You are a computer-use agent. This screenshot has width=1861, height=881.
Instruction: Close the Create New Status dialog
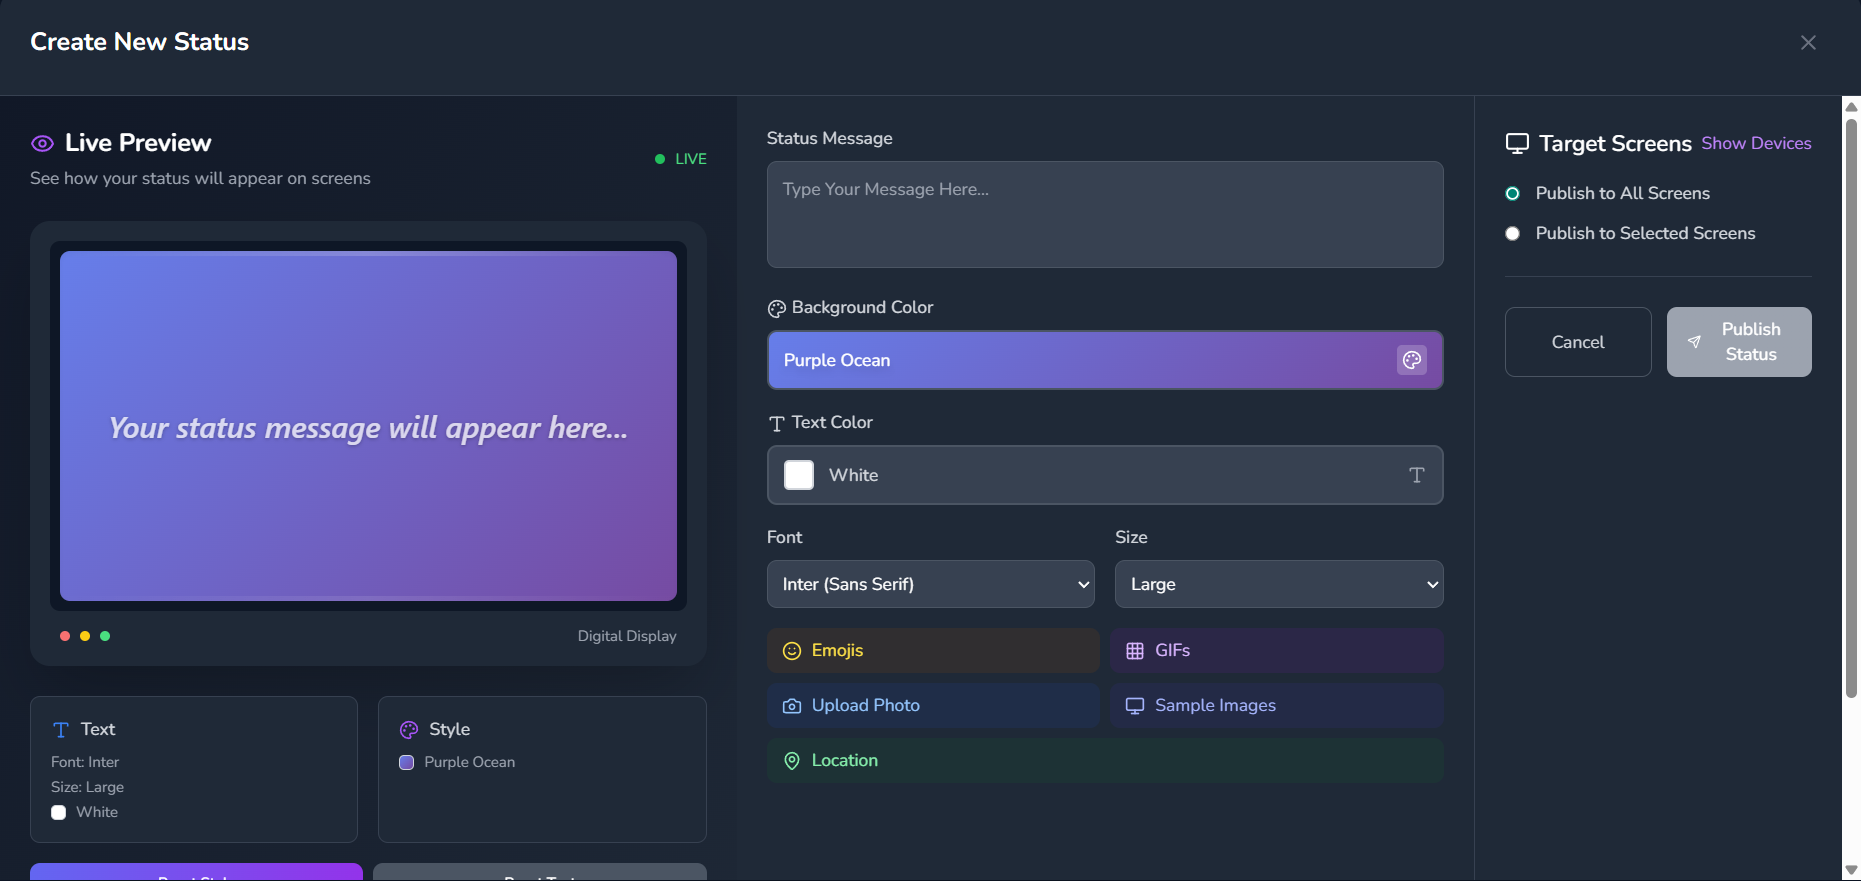point(1807,43)
